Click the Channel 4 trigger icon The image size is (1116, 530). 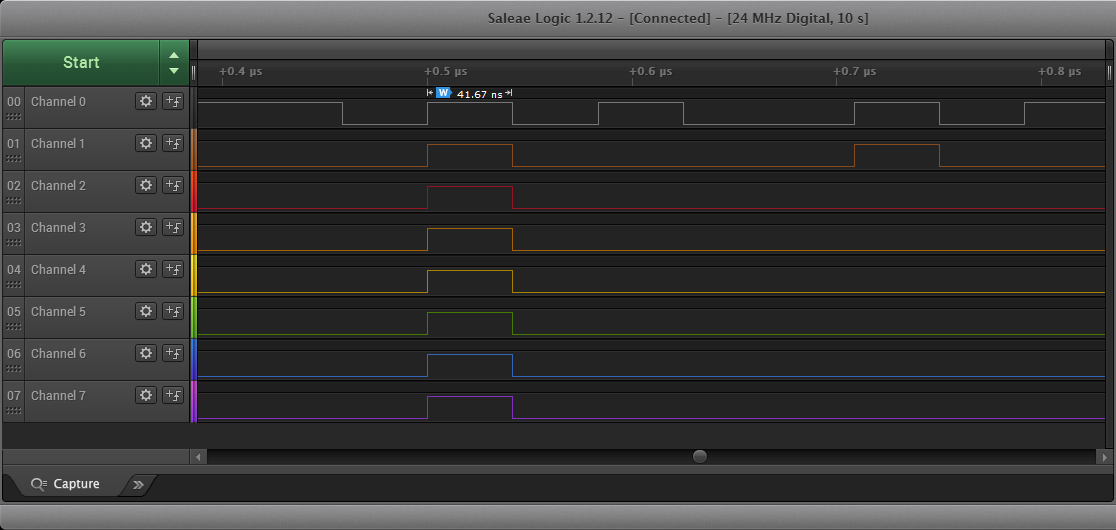point(173,269)
